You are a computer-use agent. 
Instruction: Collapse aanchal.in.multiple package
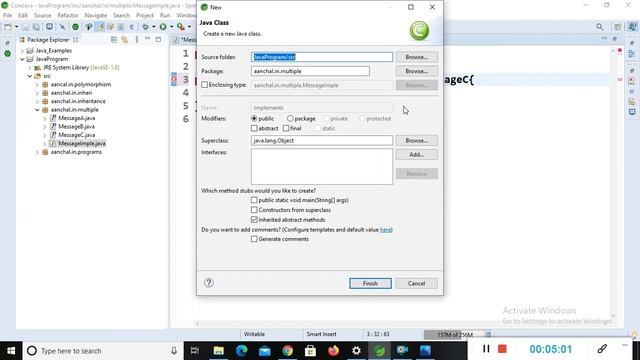[37, 110]
